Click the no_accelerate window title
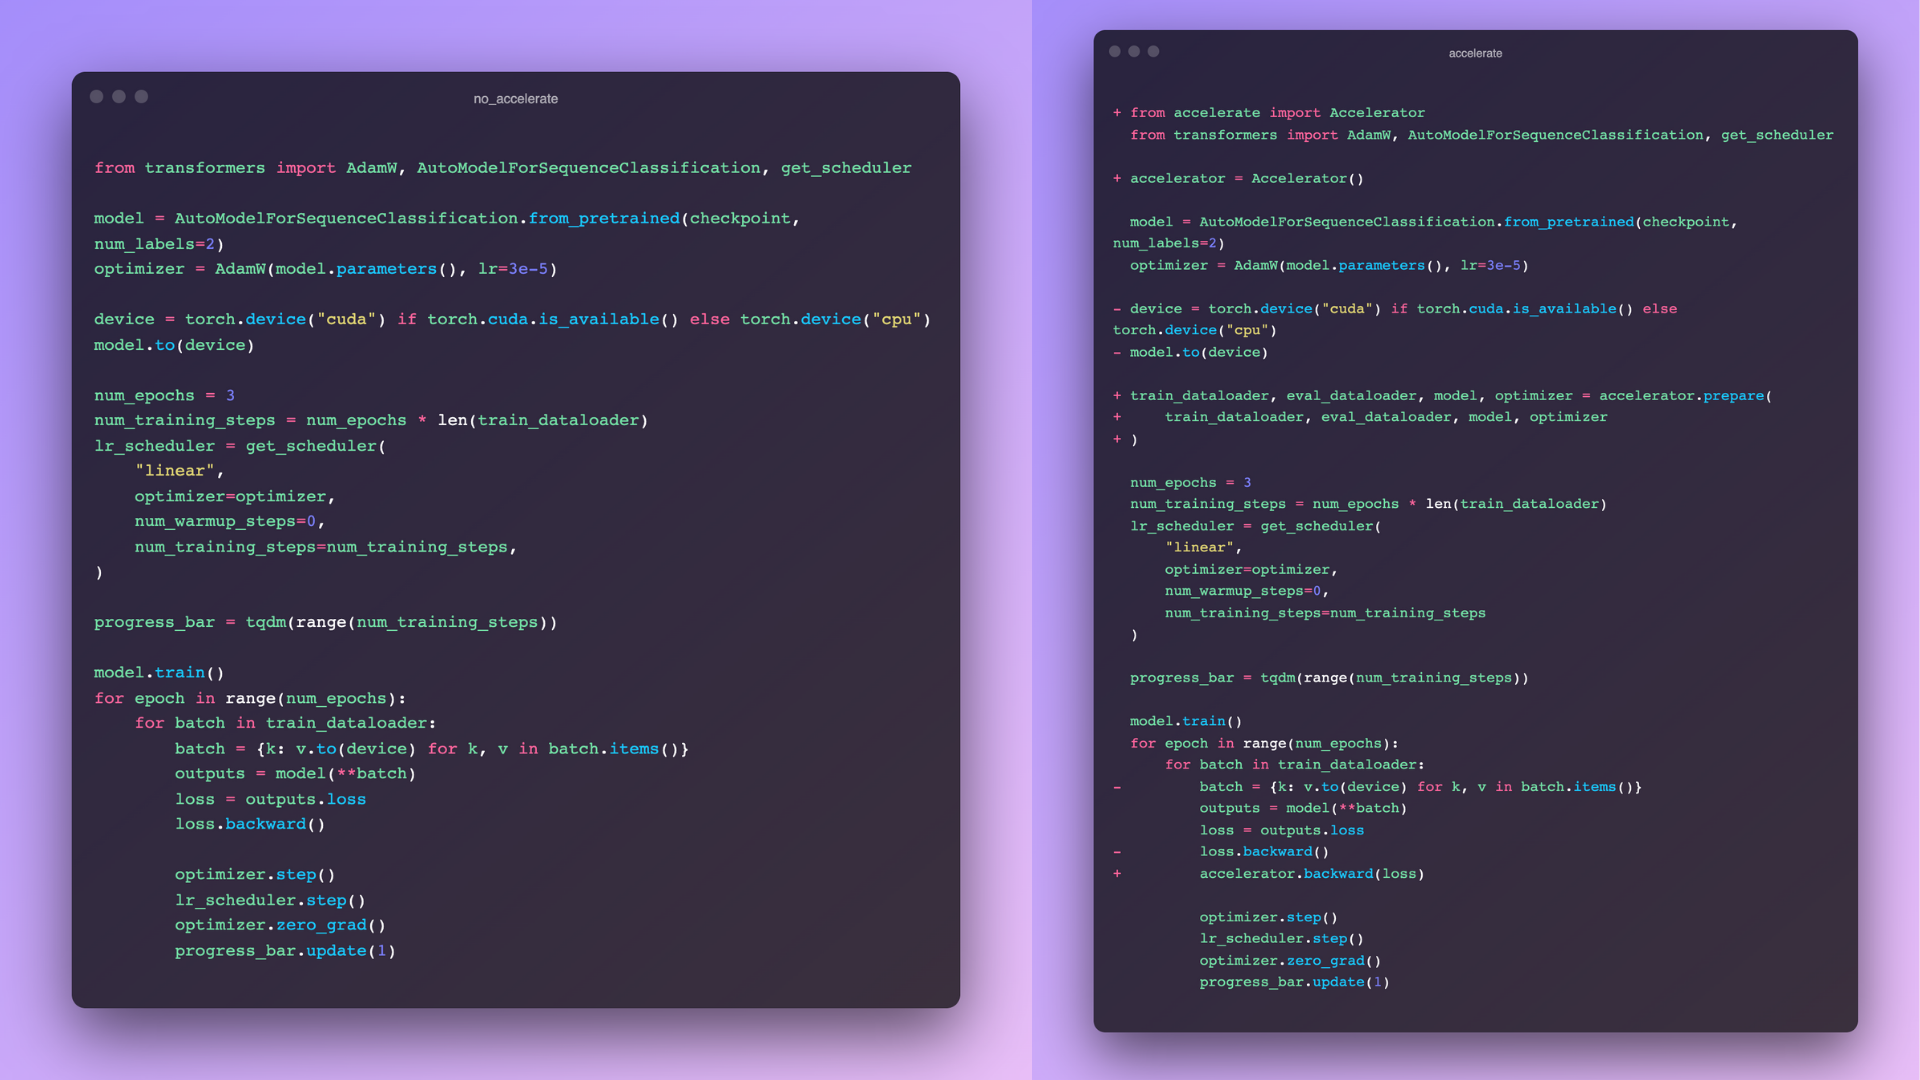The width and height of the screenshot is (1920, 1080). click(x=515, y=99)
